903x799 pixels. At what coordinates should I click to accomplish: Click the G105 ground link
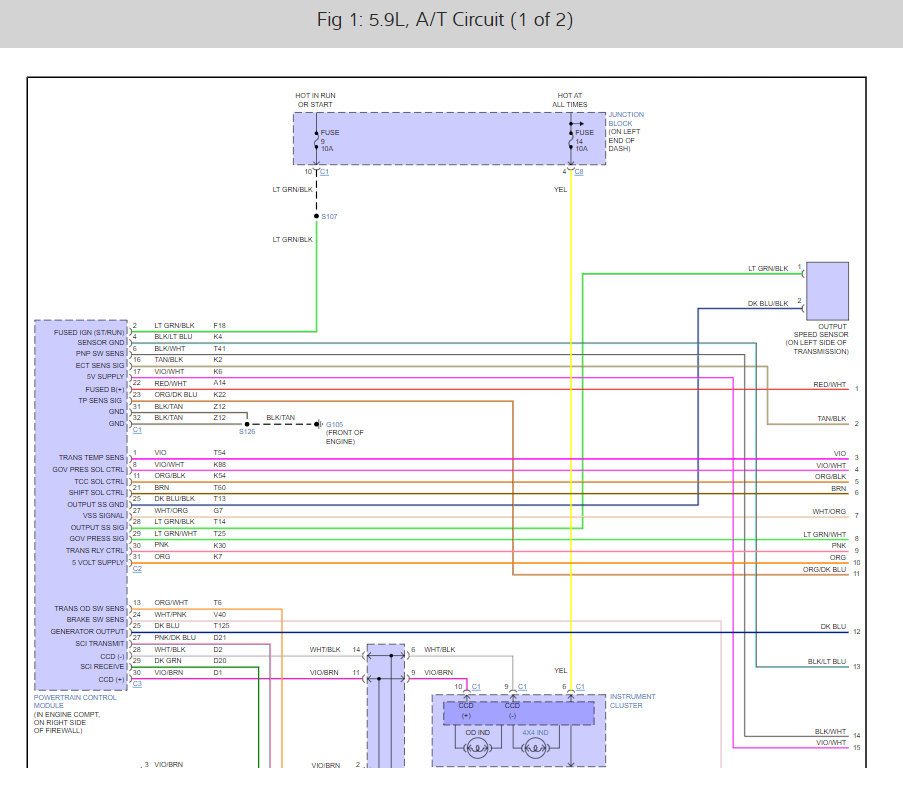coord(334,425)
